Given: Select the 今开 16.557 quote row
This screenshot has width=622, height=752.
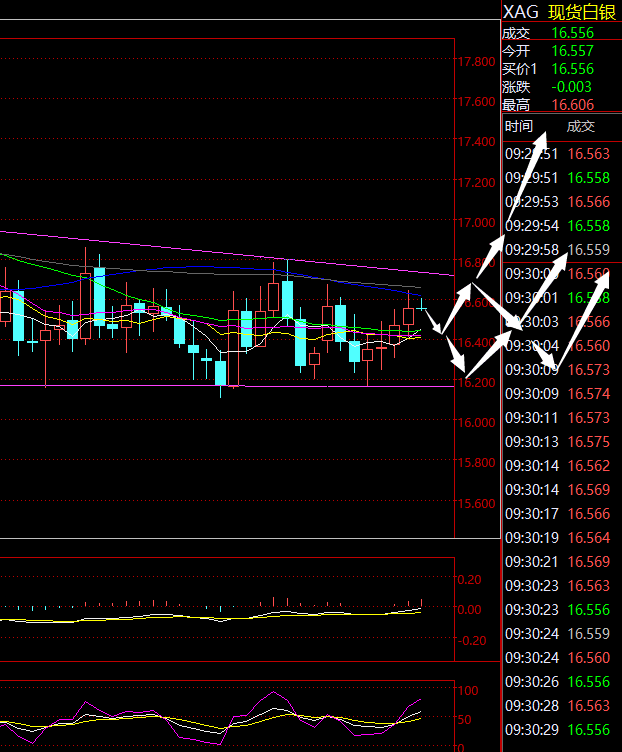Looking at the screenshot, I should (560, 51).
